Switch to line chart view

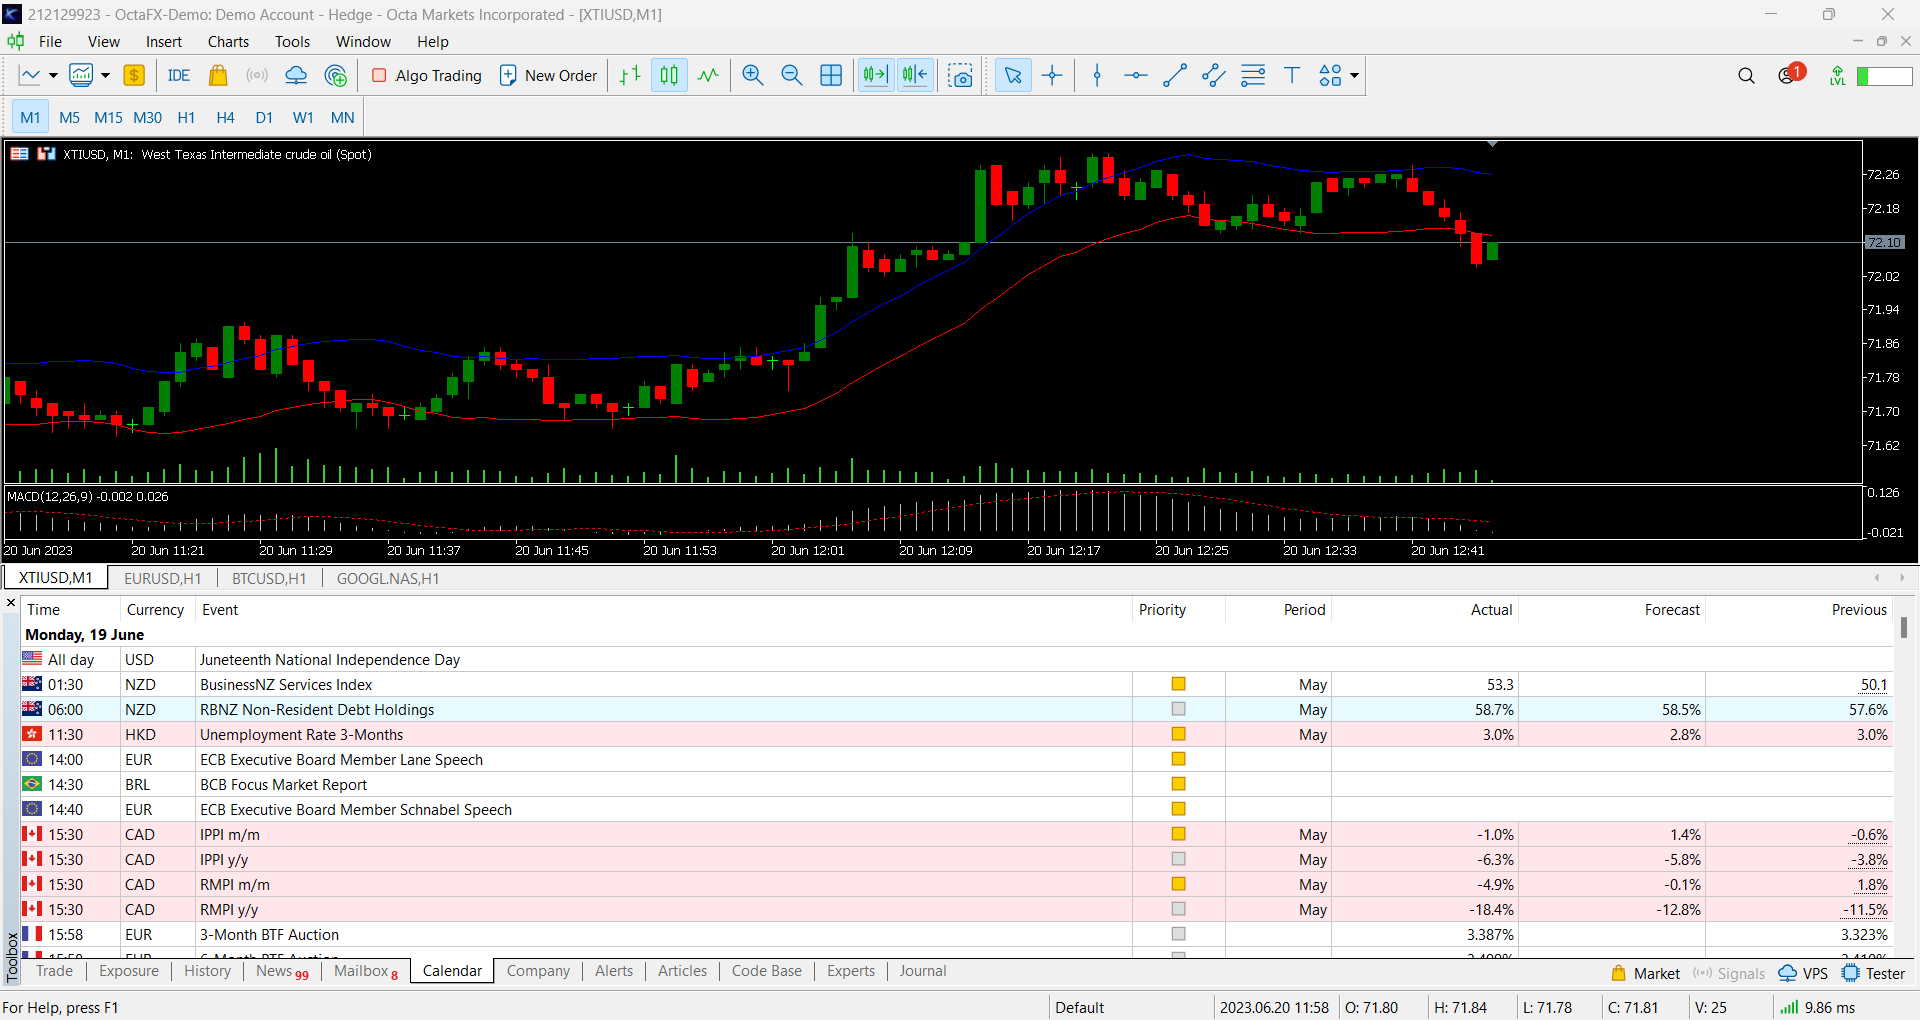coord(708,75)
